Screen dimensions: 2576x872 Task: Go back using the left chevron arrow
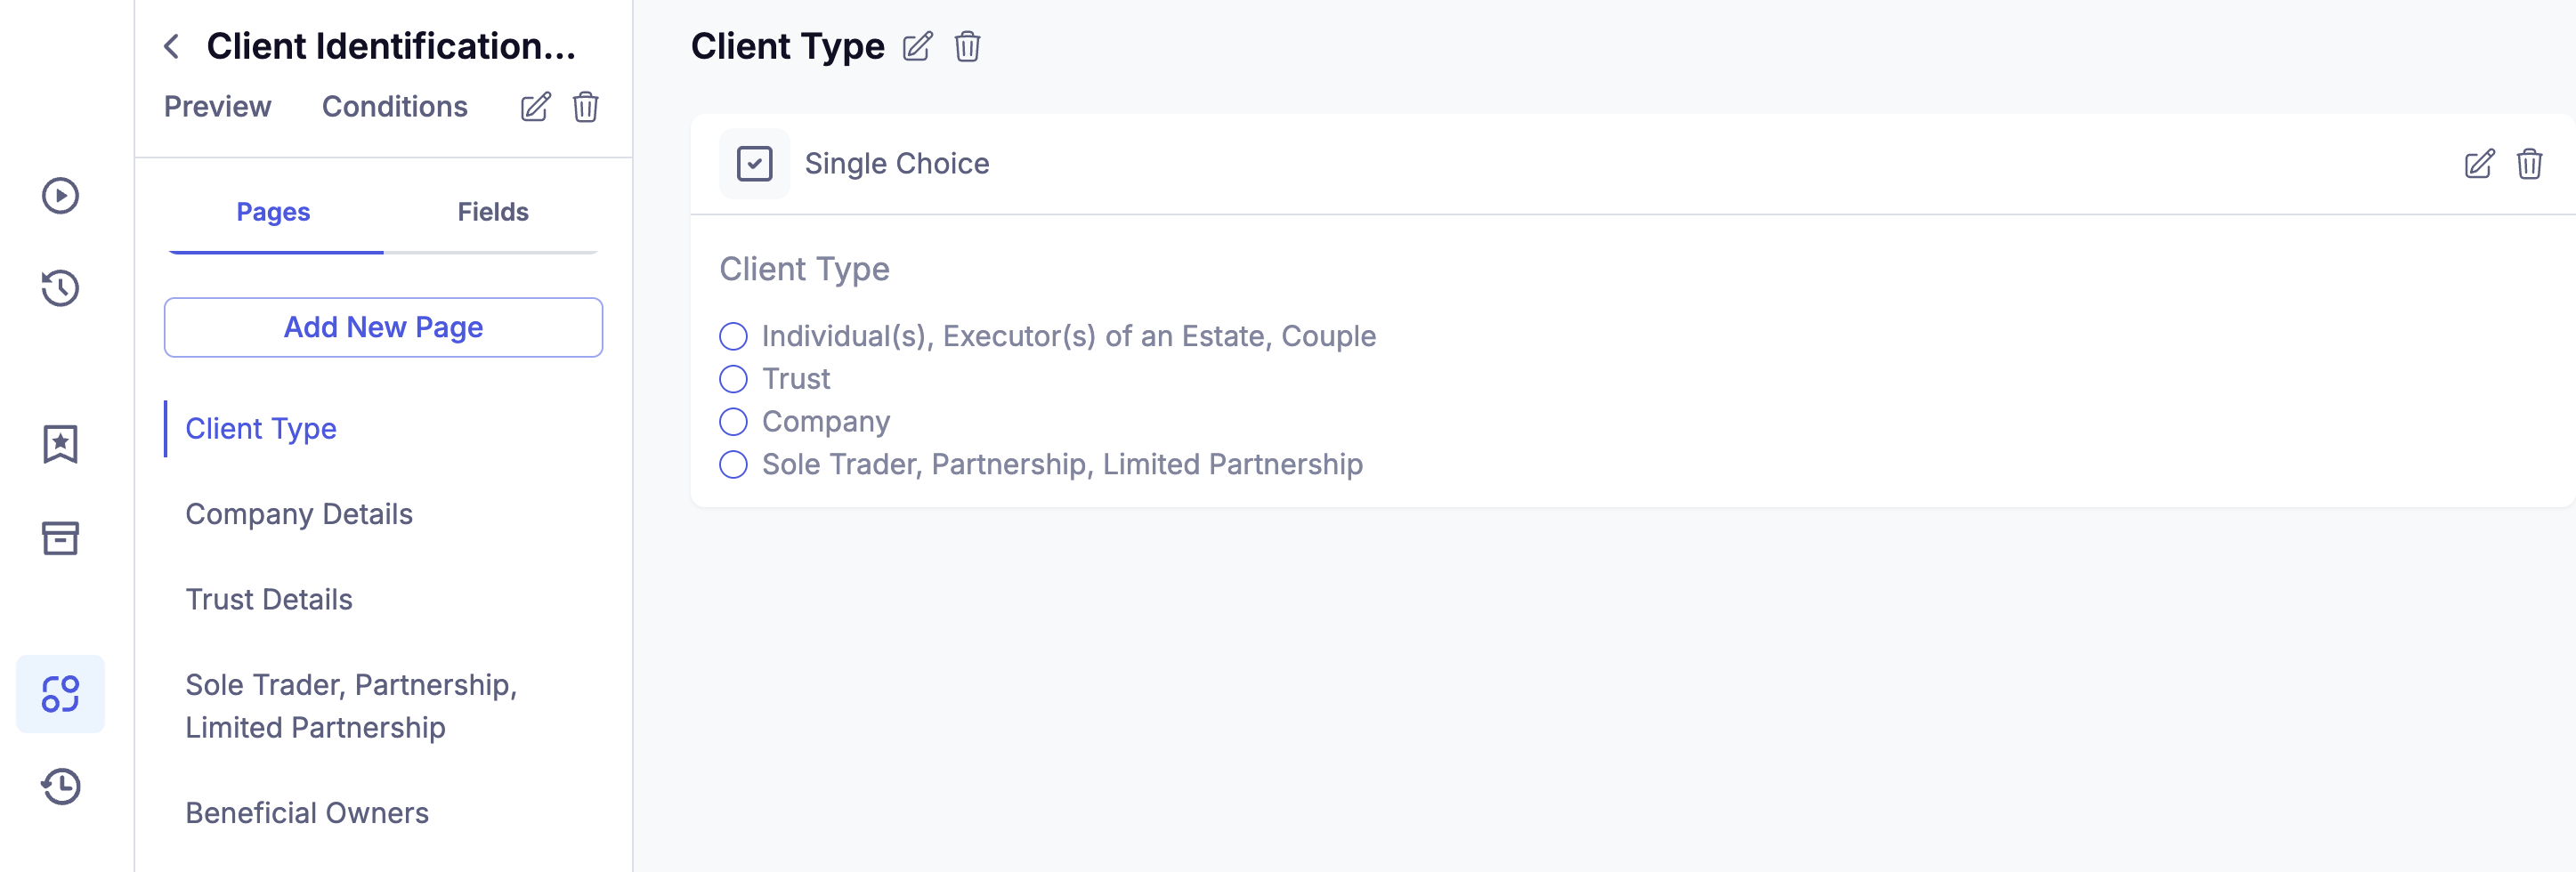tap(172, 47)
